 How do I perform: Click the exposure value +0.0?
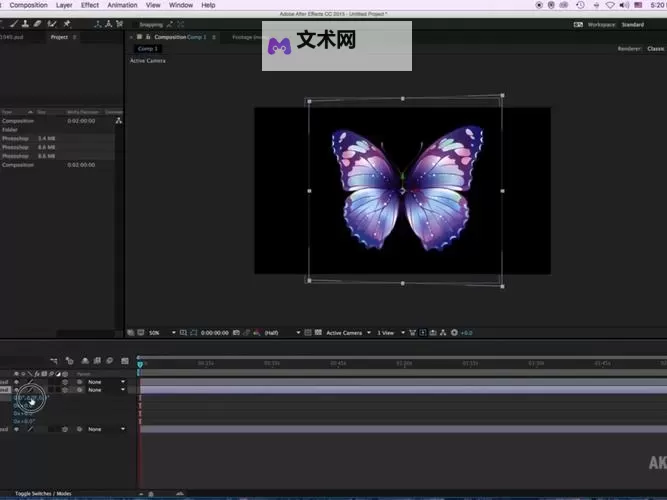467,333
